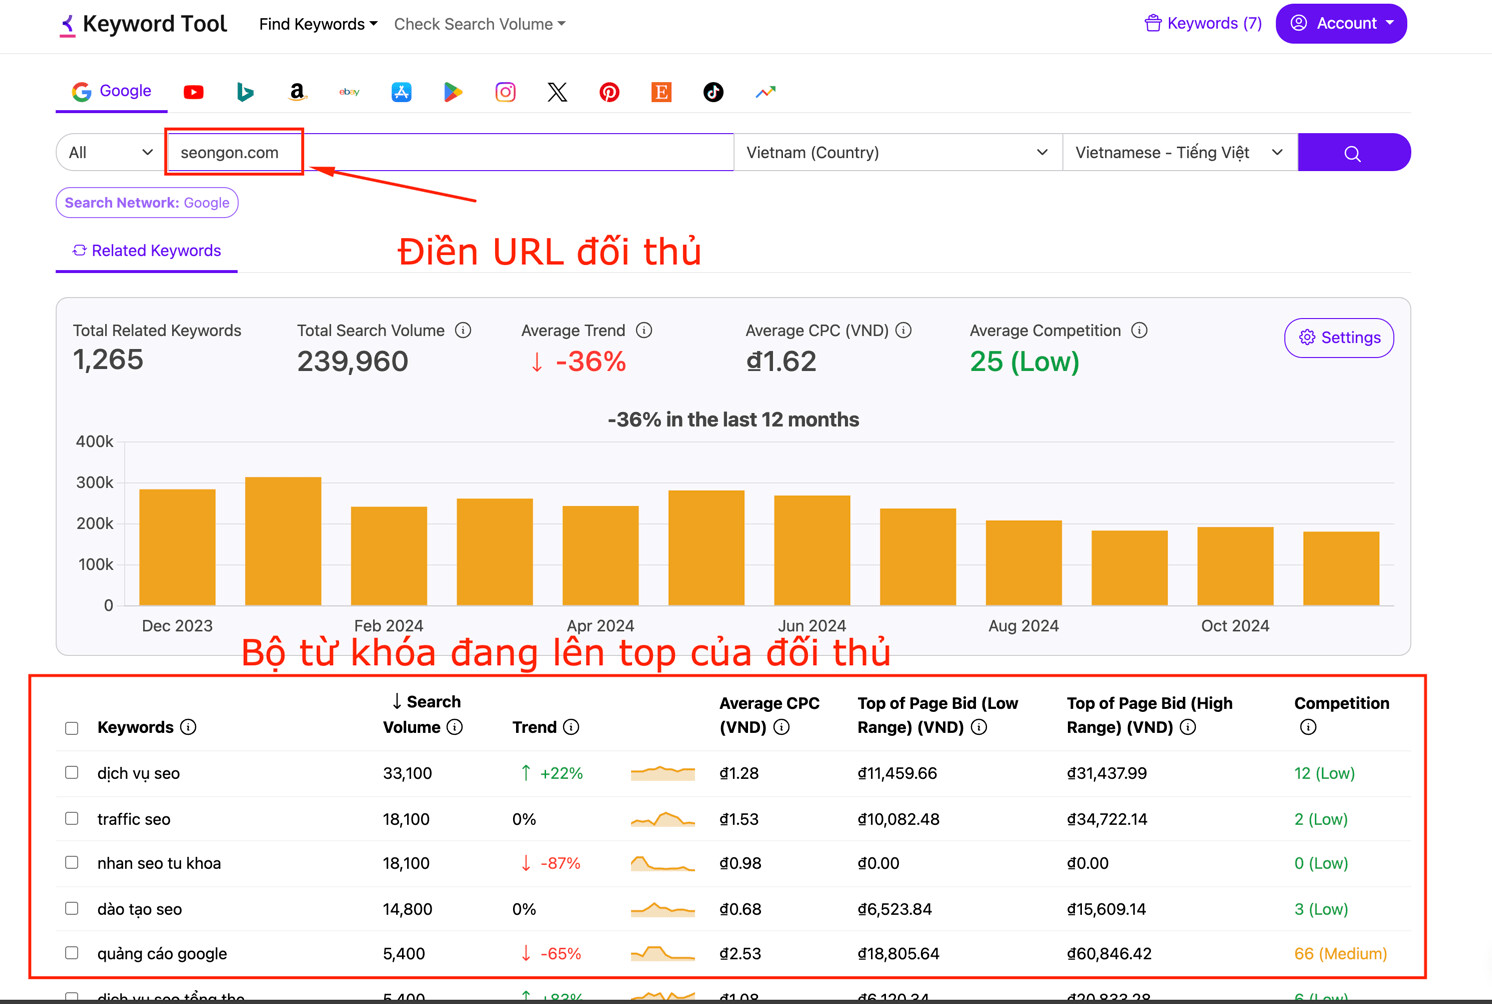The height and width of the screenshot is (1004, 1492).
Task: Click info icon beside Average CPC header
Action: point(782,727)
